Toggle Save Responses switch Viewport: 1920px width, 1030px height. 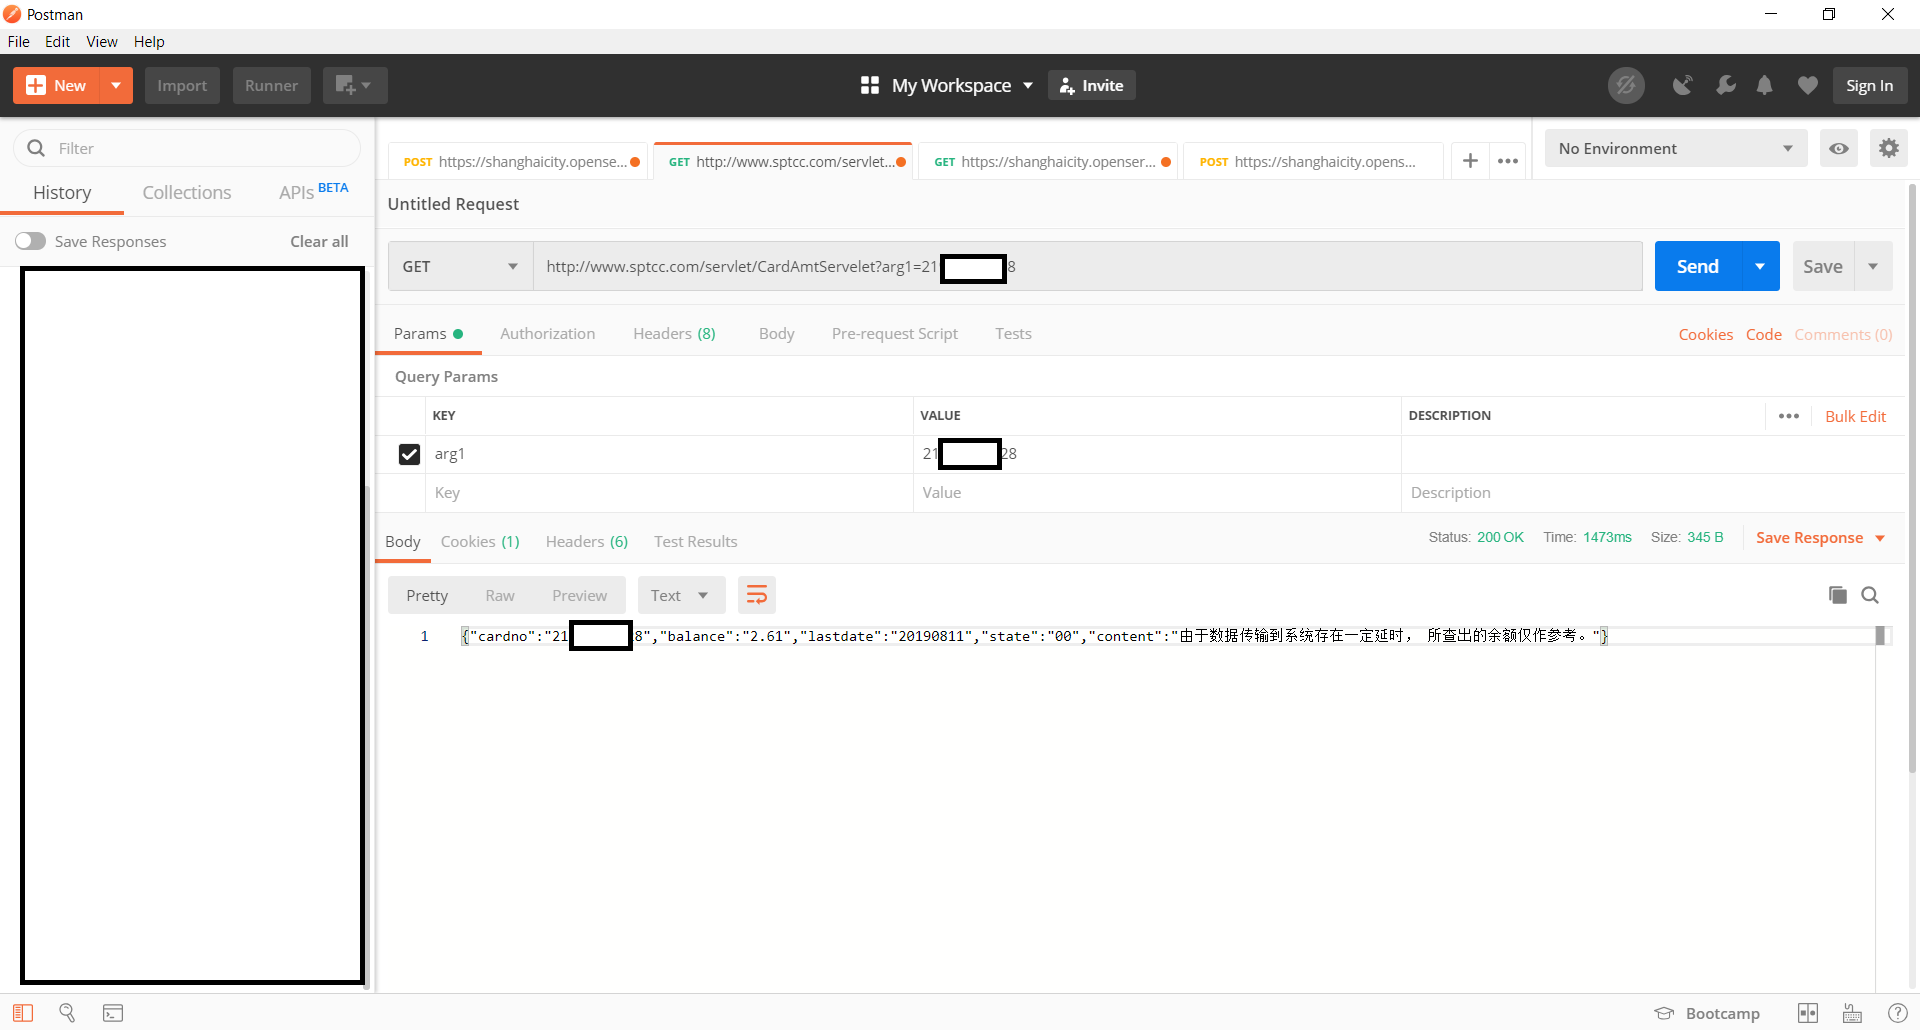point(30,241)
